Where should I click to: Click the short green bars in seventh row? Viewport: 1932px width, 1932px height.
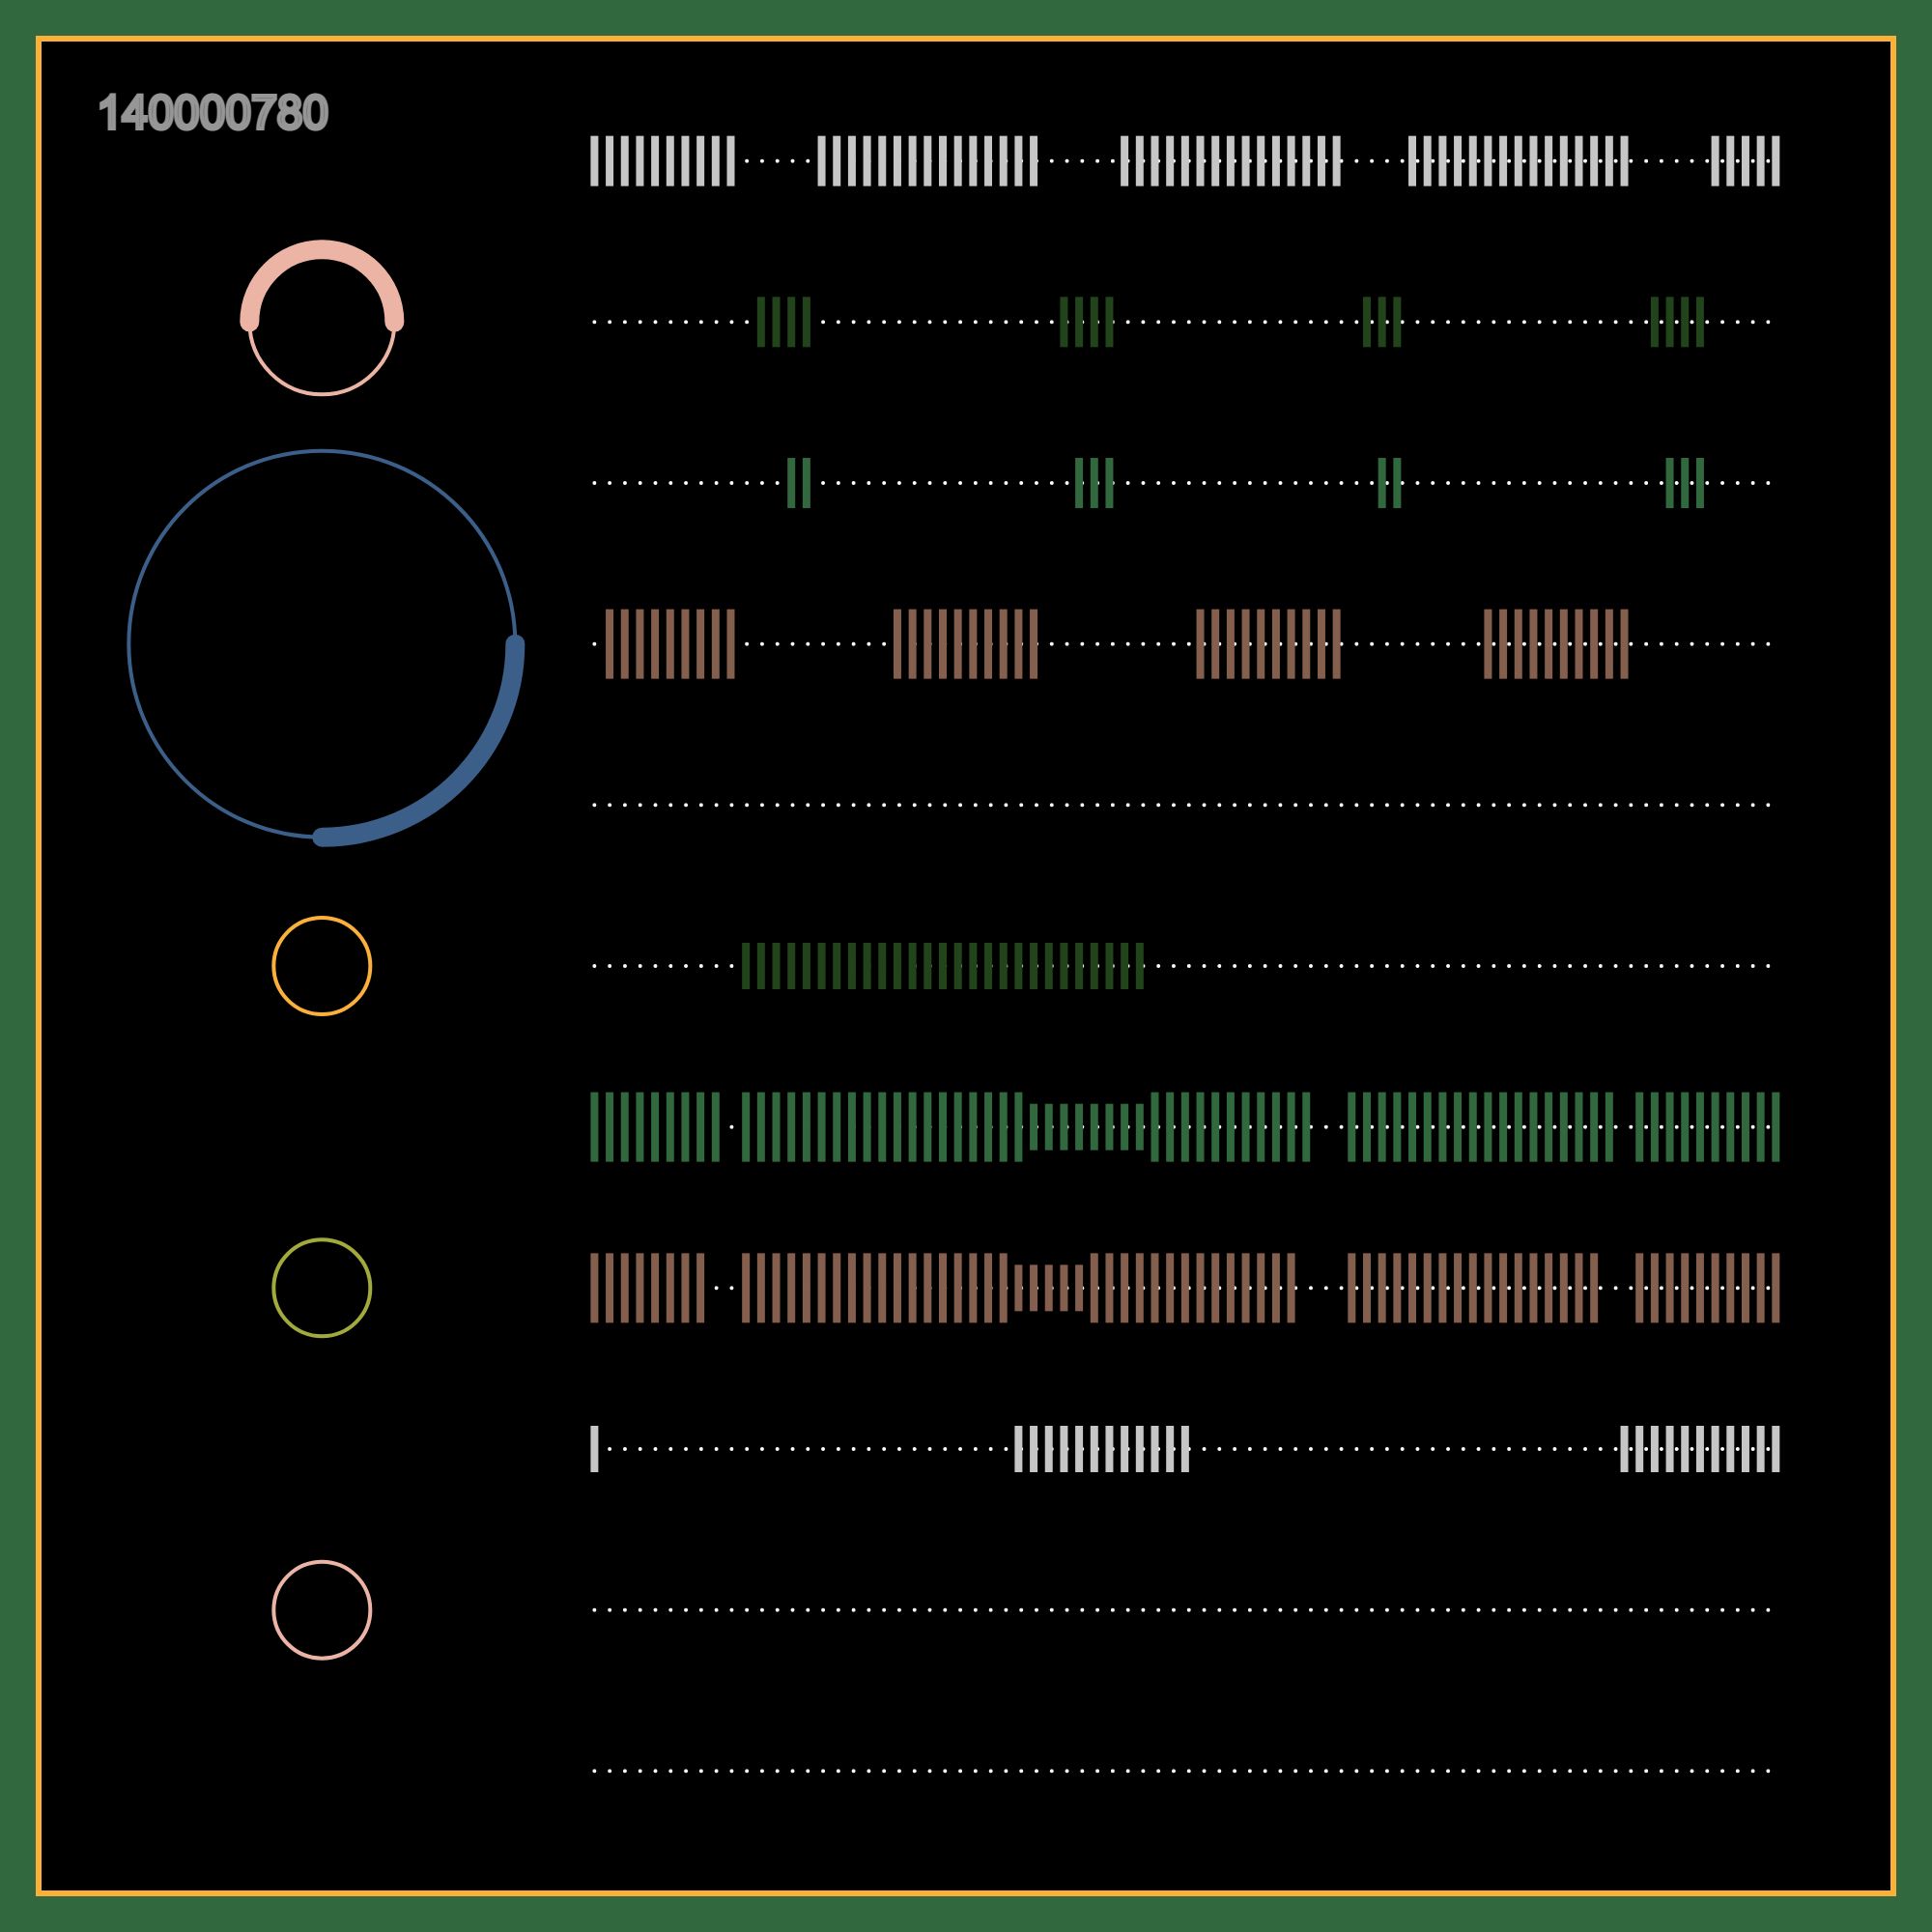pos(1087,1127)
